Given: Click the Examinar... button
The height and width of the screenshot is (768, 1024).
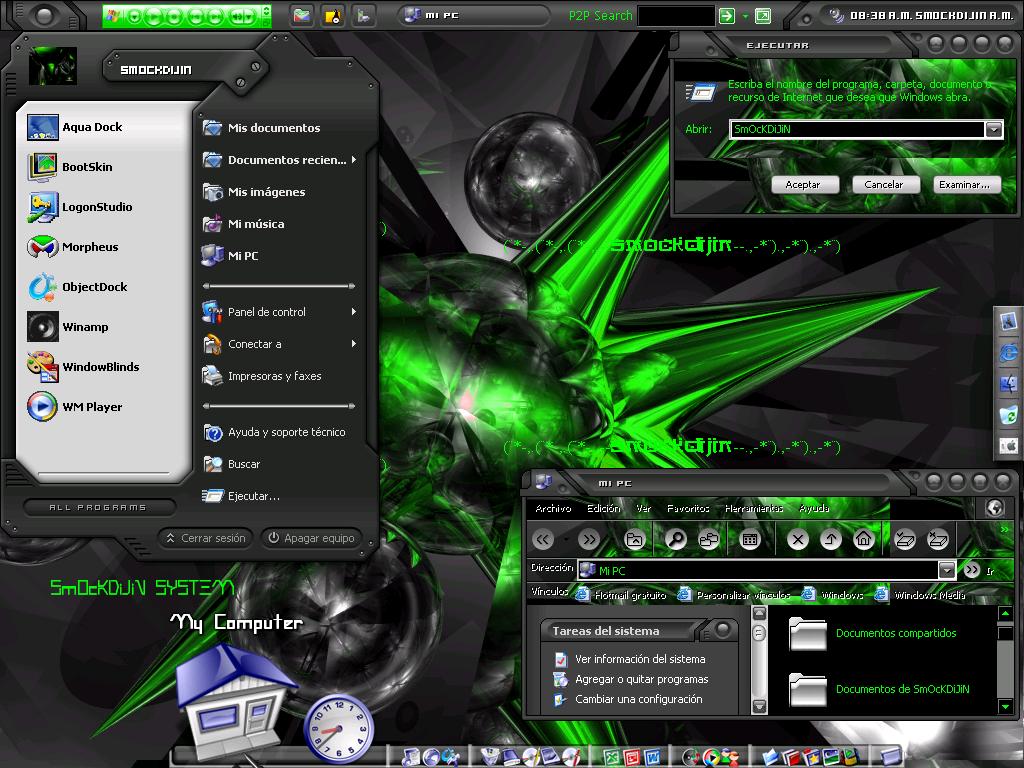Looking at the screenshot, I should click(x=965, y=185).
